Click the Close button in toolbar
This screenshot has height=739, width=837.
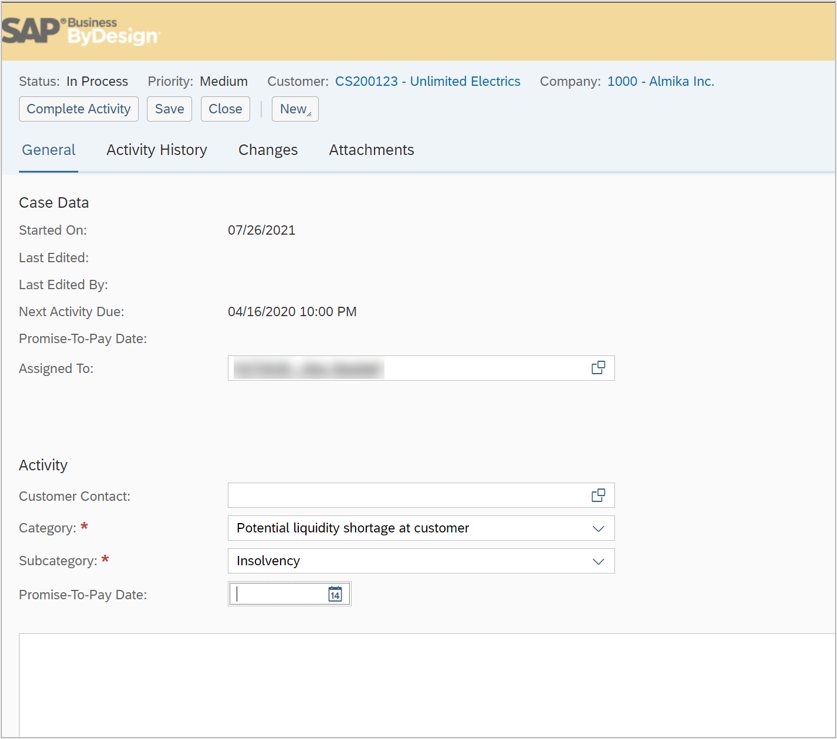tap(225, 109)
